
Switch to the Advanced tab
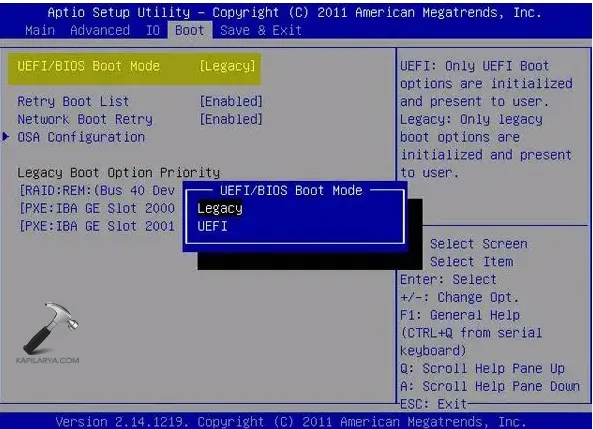(x=100, y=30)
